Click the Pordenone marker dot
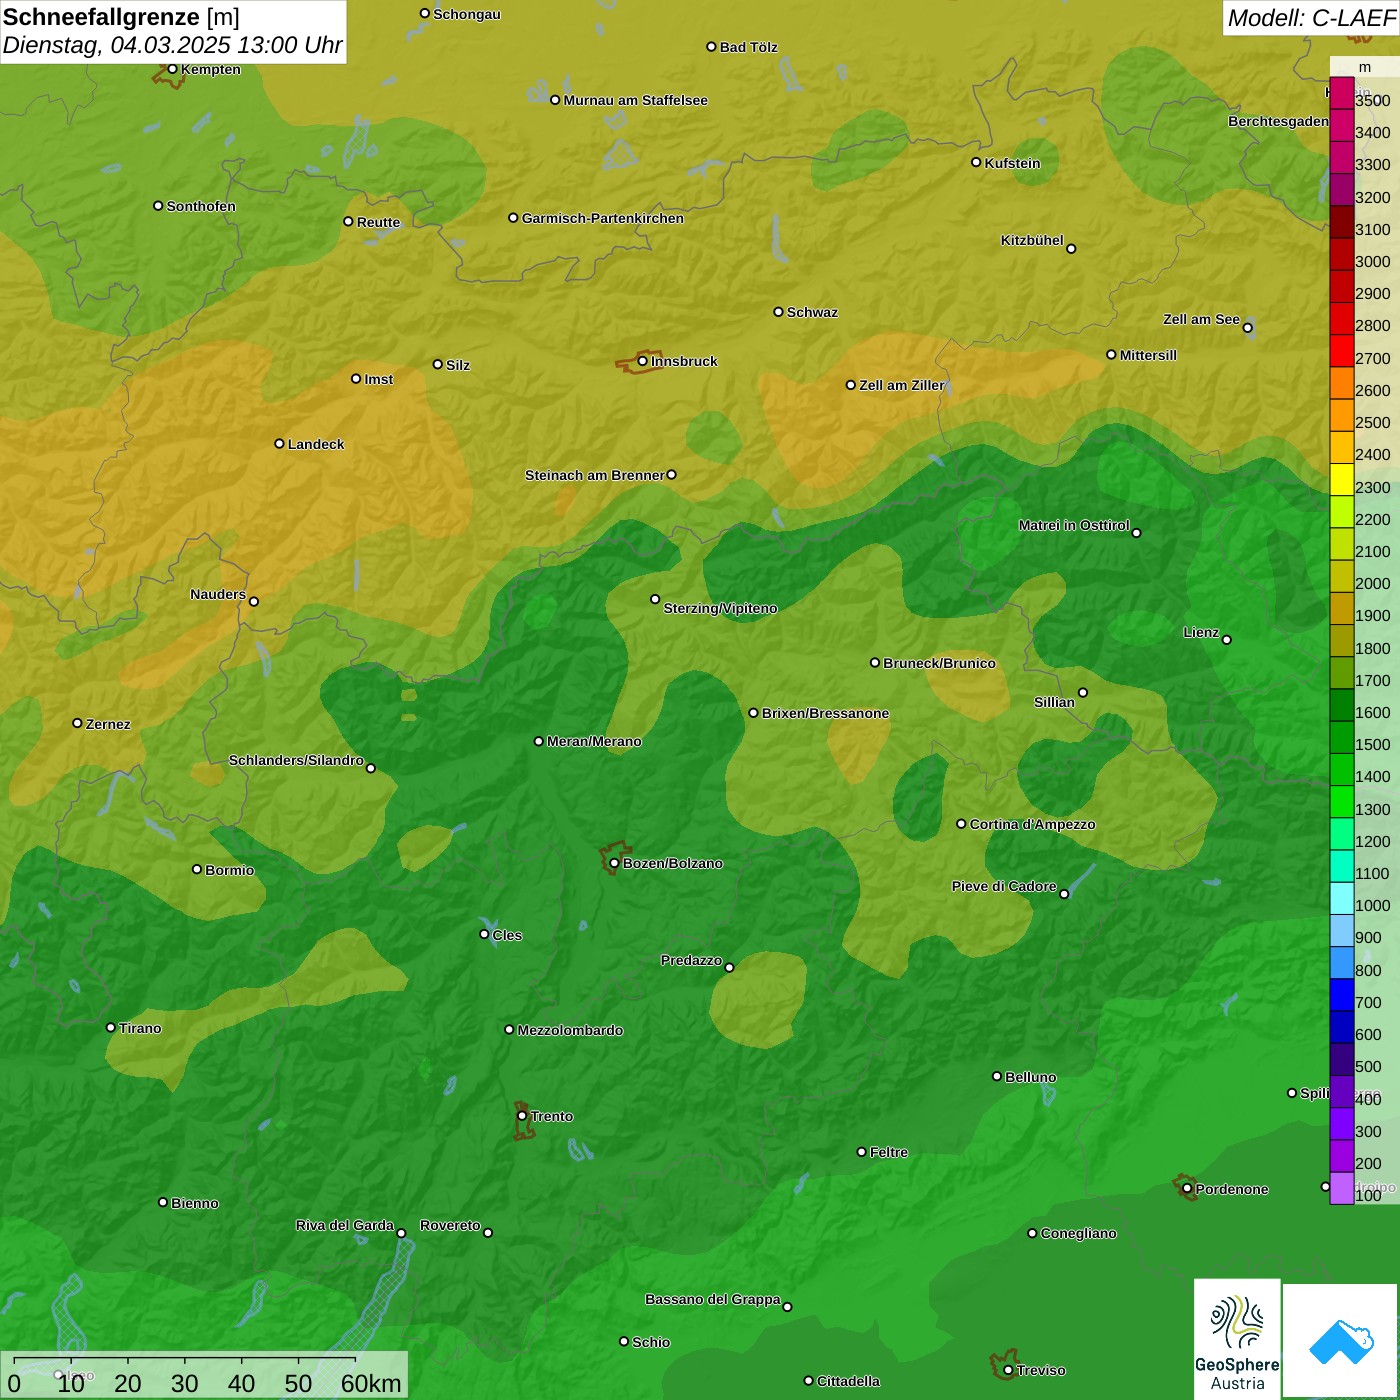Viewport: 1400px width, 1400px height. pos(1188,1189)
